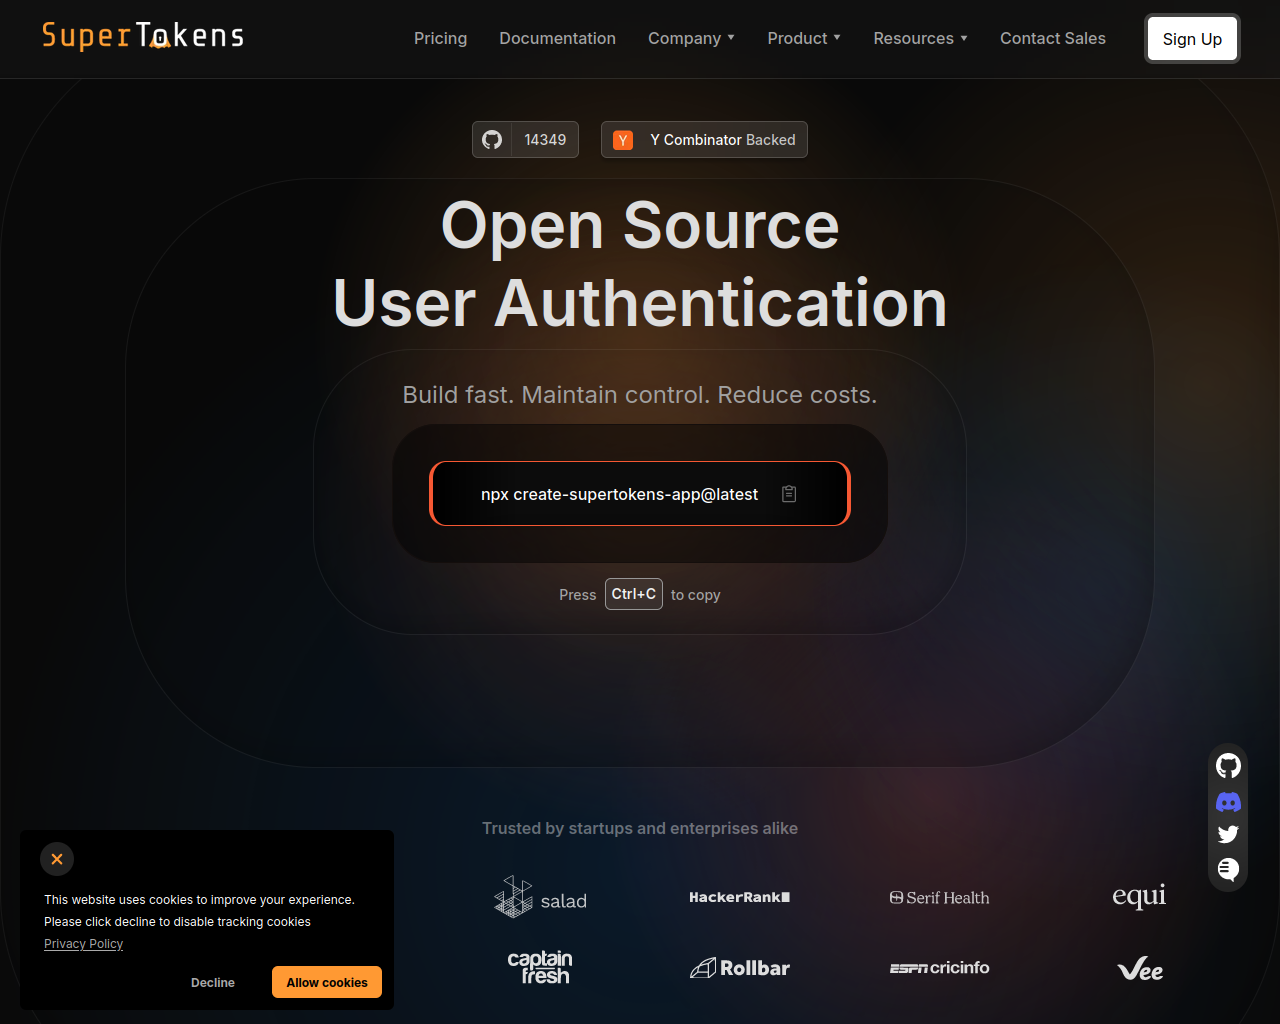This screenshot has width=1280, height=1024.
Task: Go to the Pricing page
Action: [x=441, y=38]
